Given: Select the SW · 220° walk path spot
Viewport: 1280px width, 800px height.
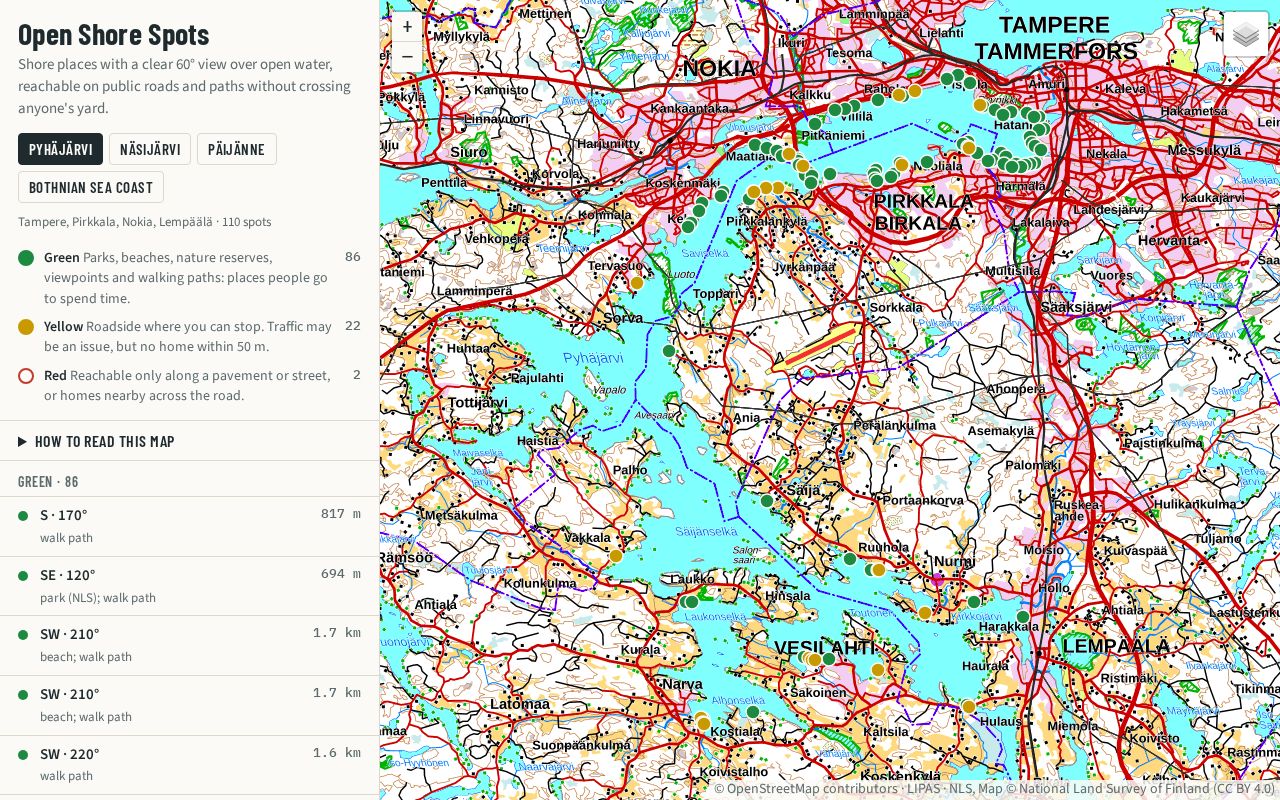Looking at the screenshot, I should pyautogui.click(x=190, y=764).
